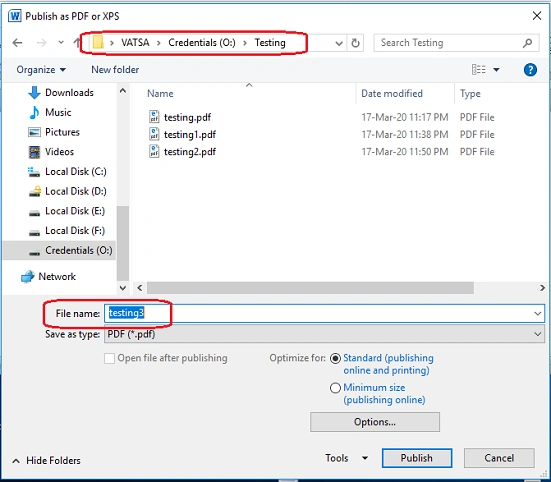Image resolution: width=551 pixels, height=482 pixels.
Task: Sort files by Name column
Action: point(160,93)
